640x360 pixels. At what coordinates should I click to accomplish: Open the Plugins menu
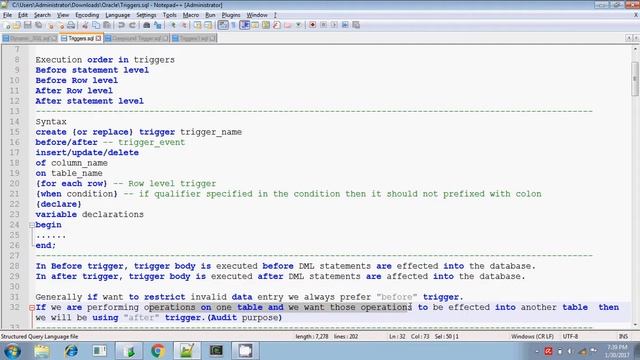click(x=231, y=15)
